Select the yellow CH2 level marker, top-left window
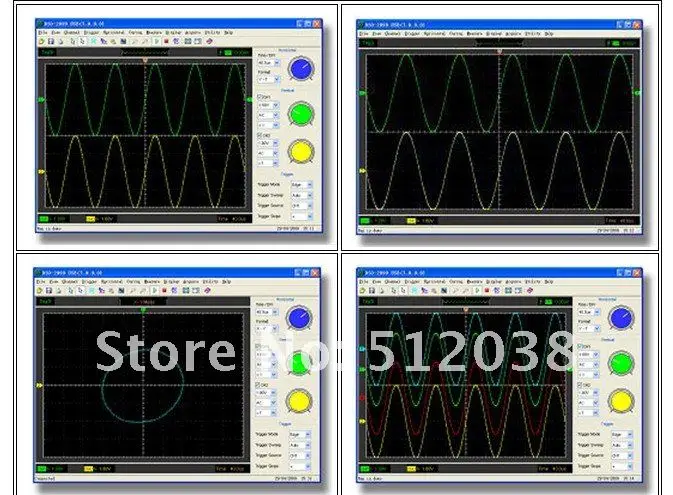The width and height of the screenshot is (673, 495). point(41,171)
